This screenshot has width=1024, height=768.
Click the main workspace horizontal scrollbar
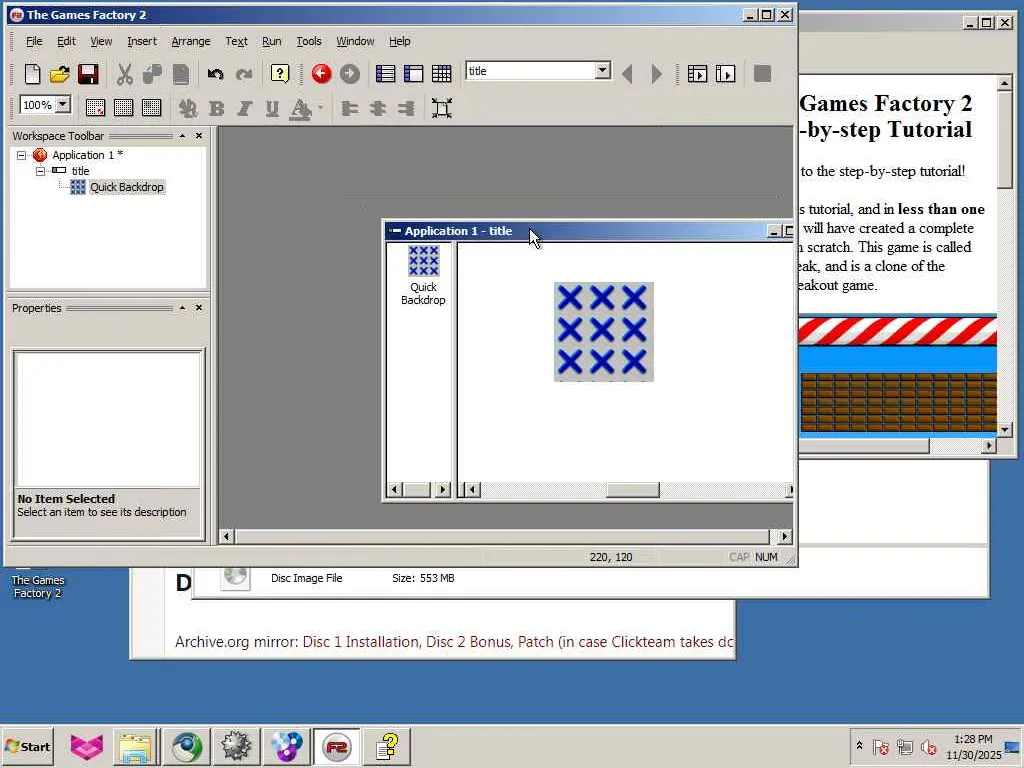pyautogui.click(x=503, y=537)
